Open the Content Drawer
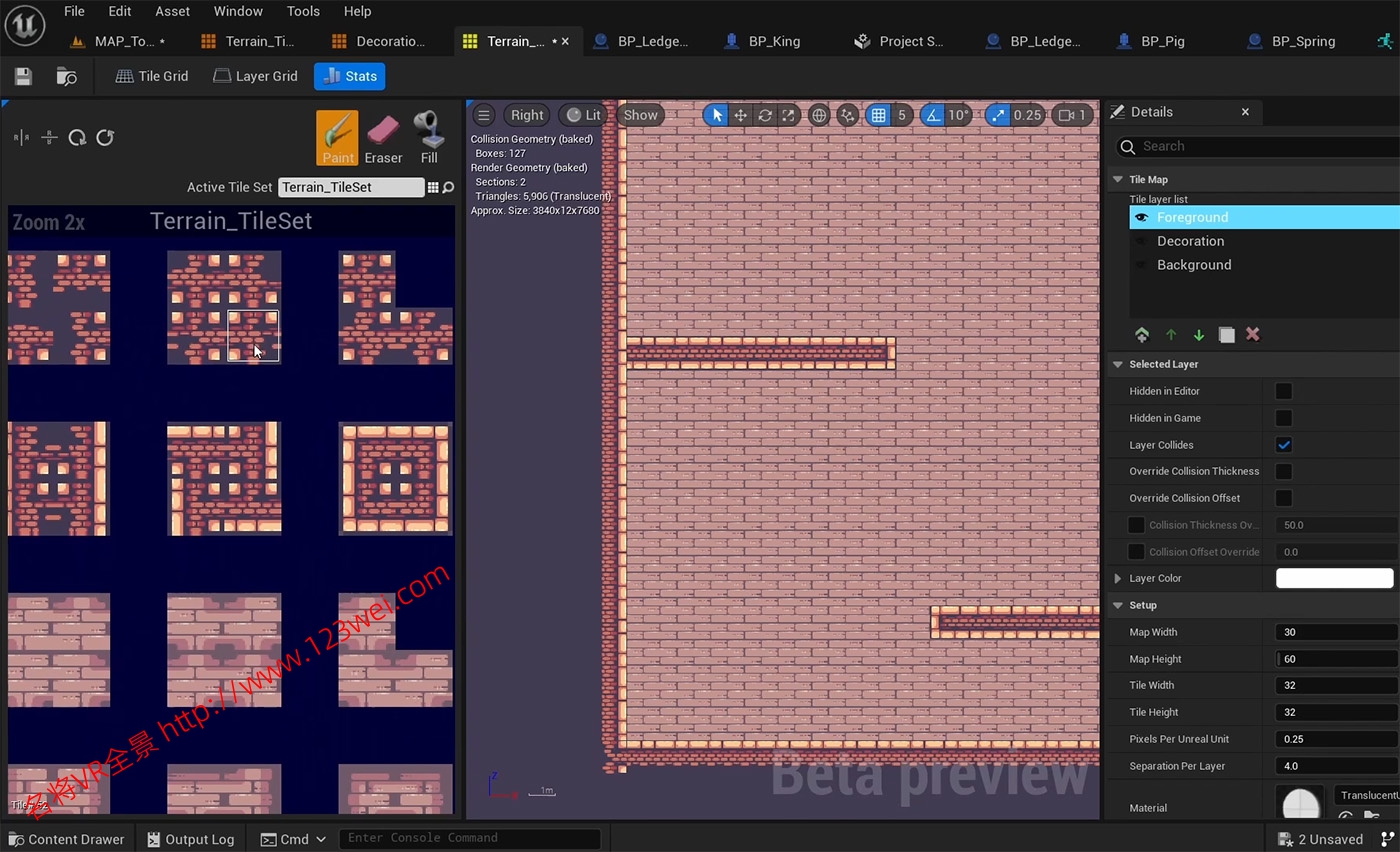The image size is (1400, 852). tap(66, 839)
